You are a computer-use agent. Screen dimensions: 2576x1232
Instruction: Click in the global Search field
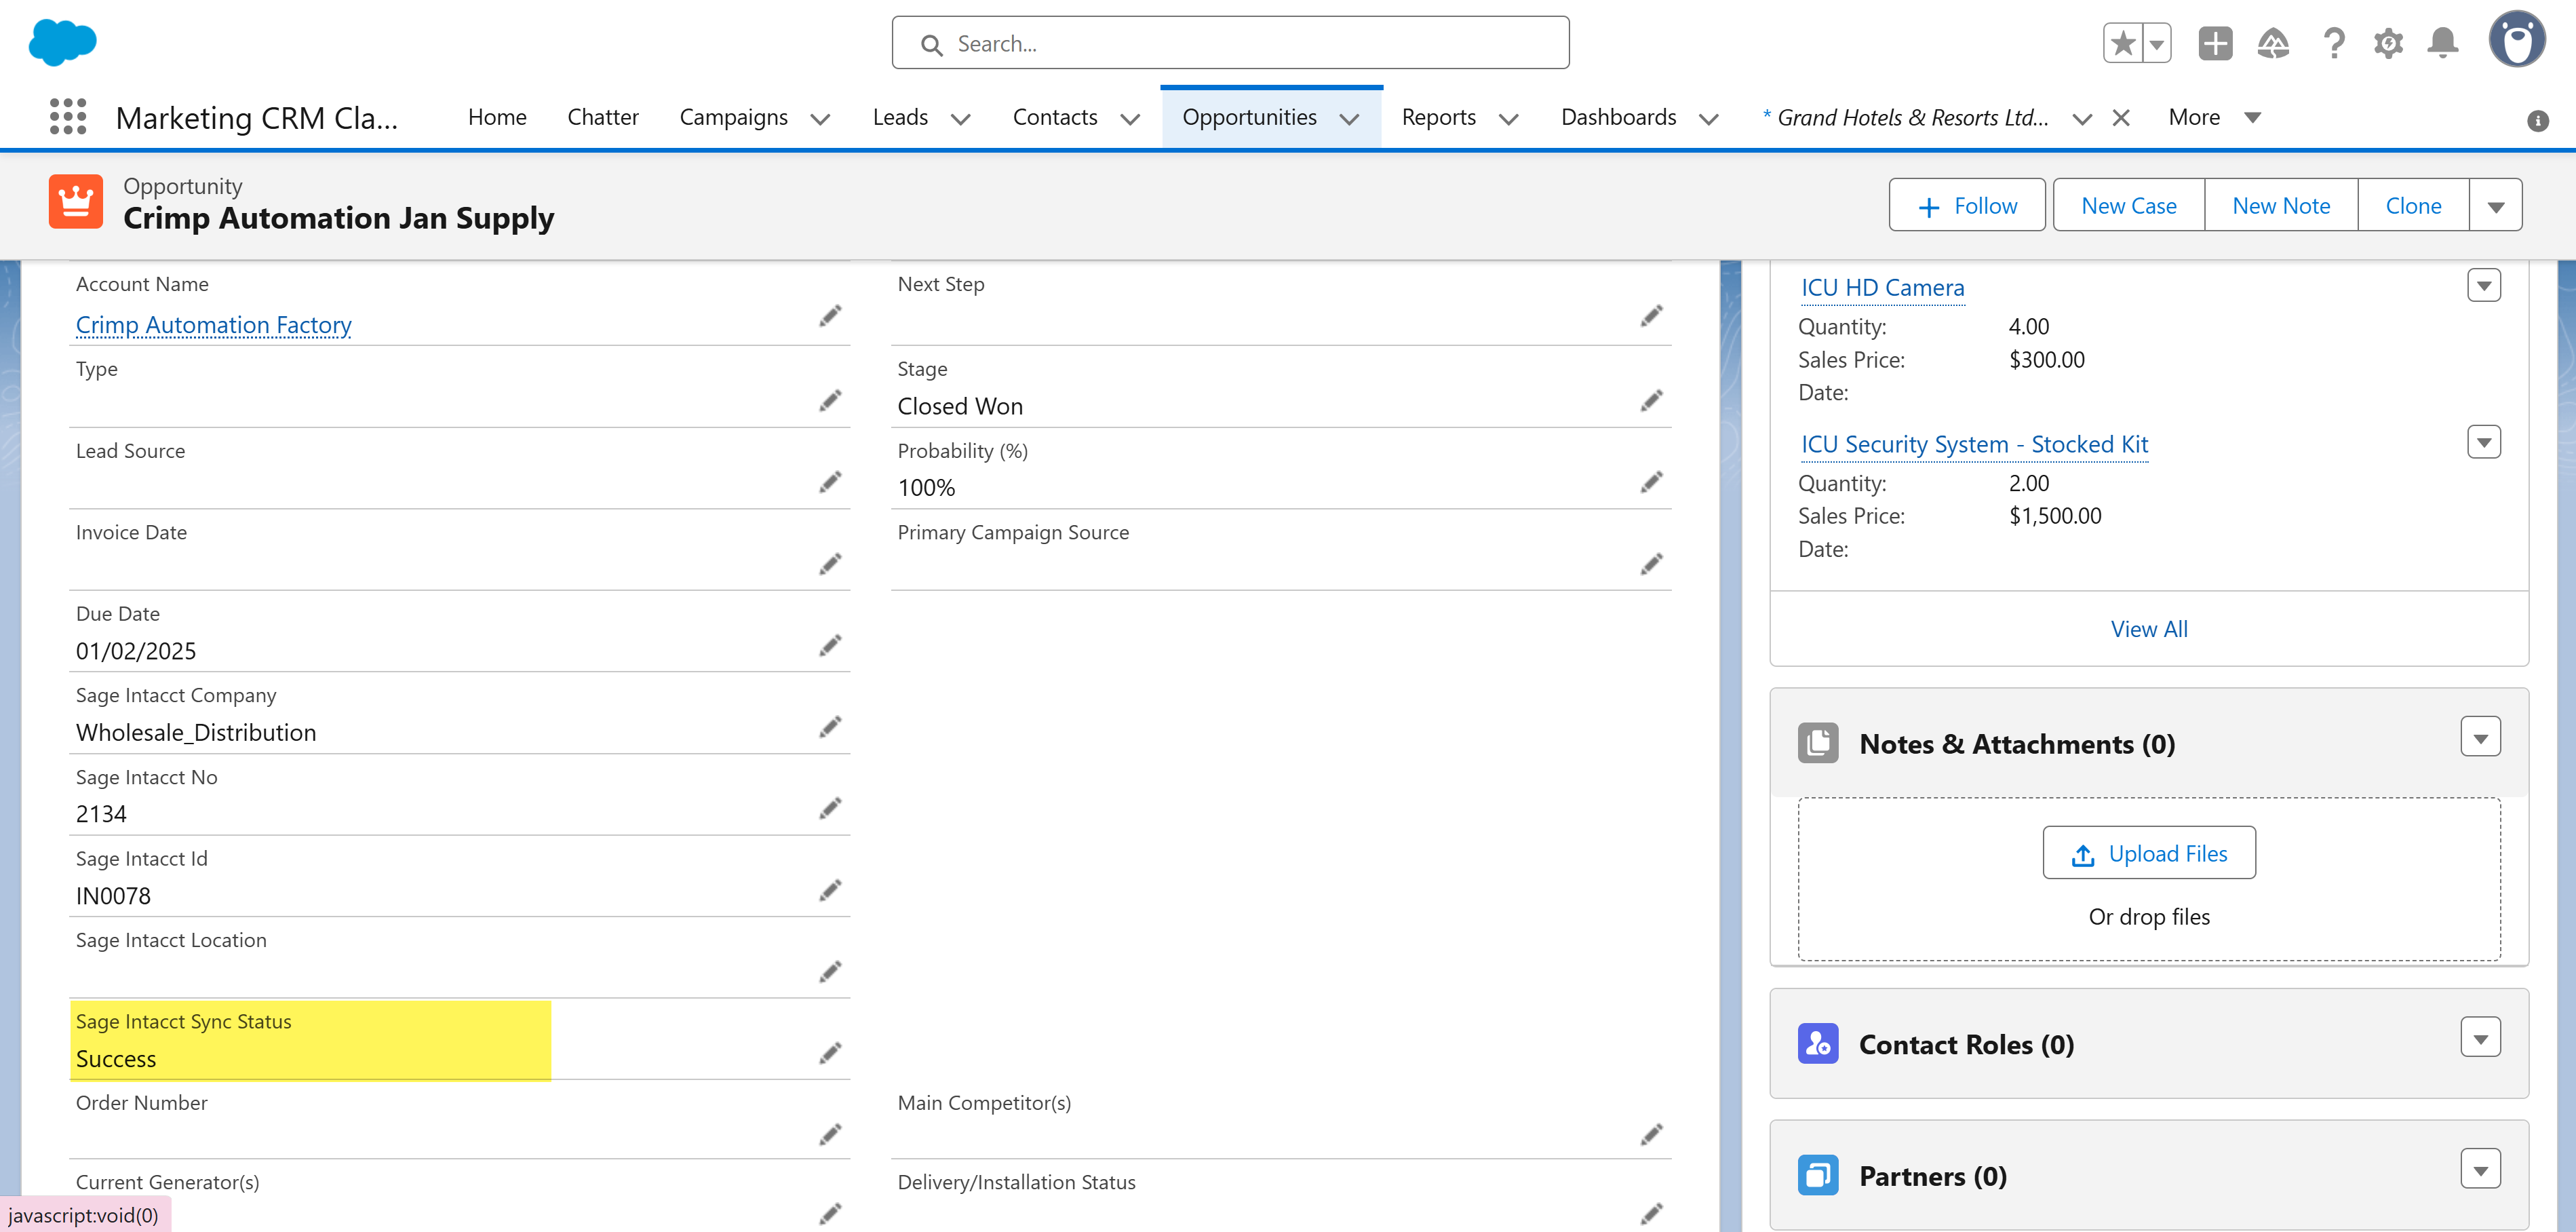[x=1230, y=43]
